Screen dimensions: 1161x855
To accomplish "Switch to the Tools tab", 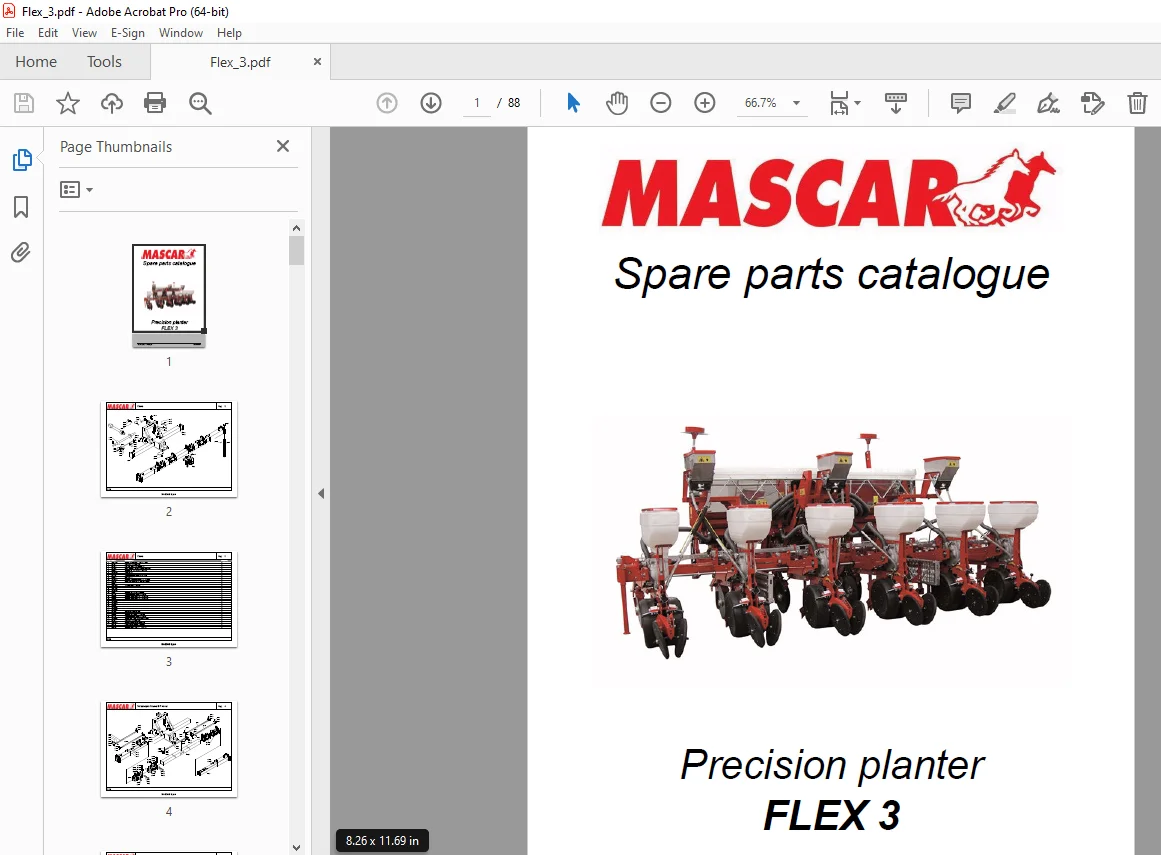I will pyautogui.click(x=104, y=61).
